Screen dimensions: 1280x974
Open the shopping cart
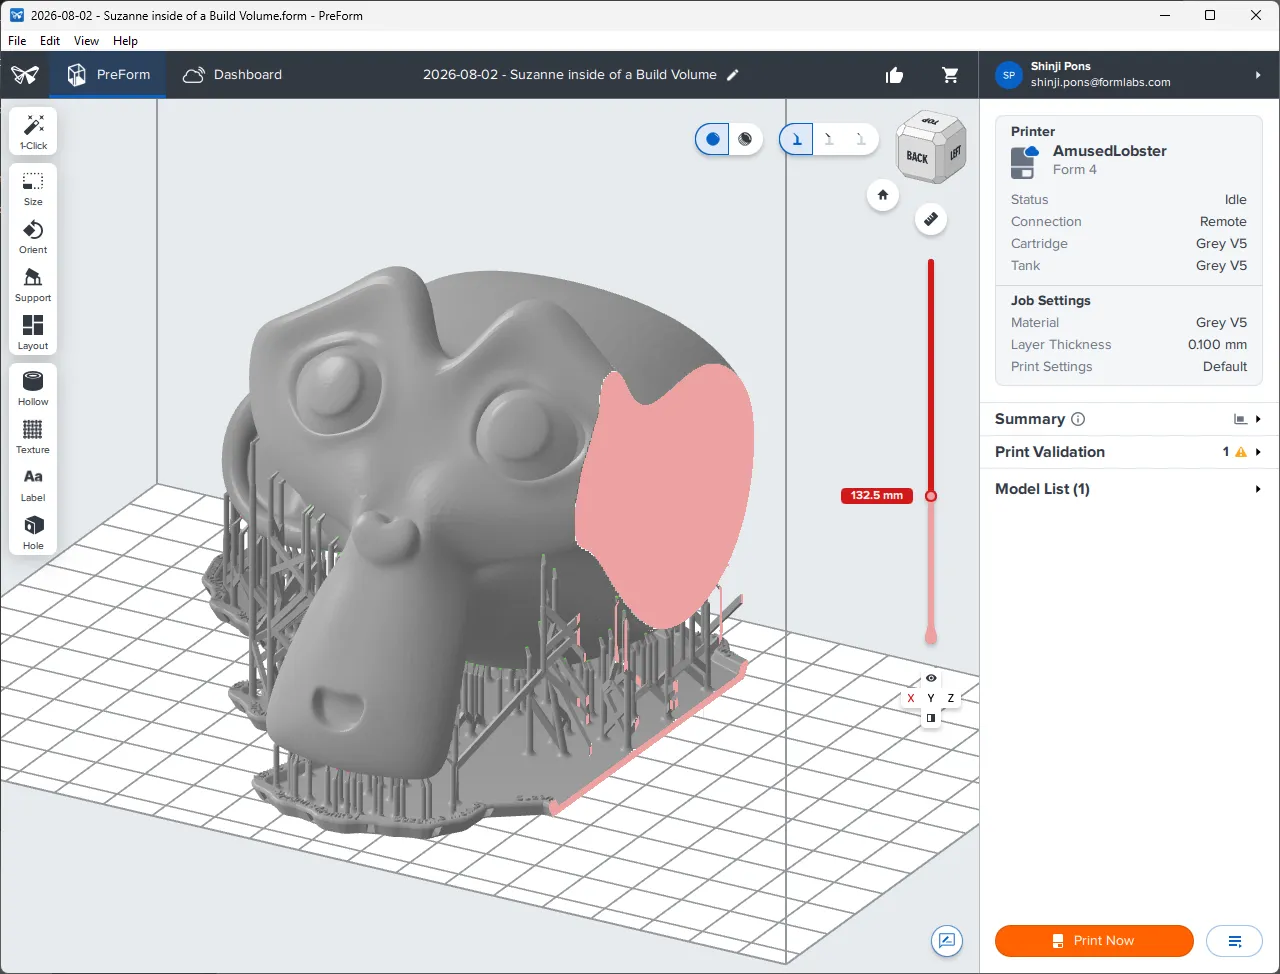click(950, 75)
